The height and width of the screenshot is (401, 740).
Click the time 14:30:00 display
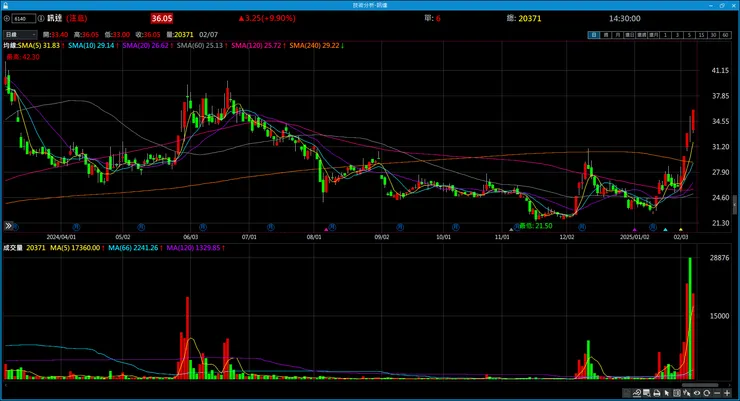click(624, 18)
